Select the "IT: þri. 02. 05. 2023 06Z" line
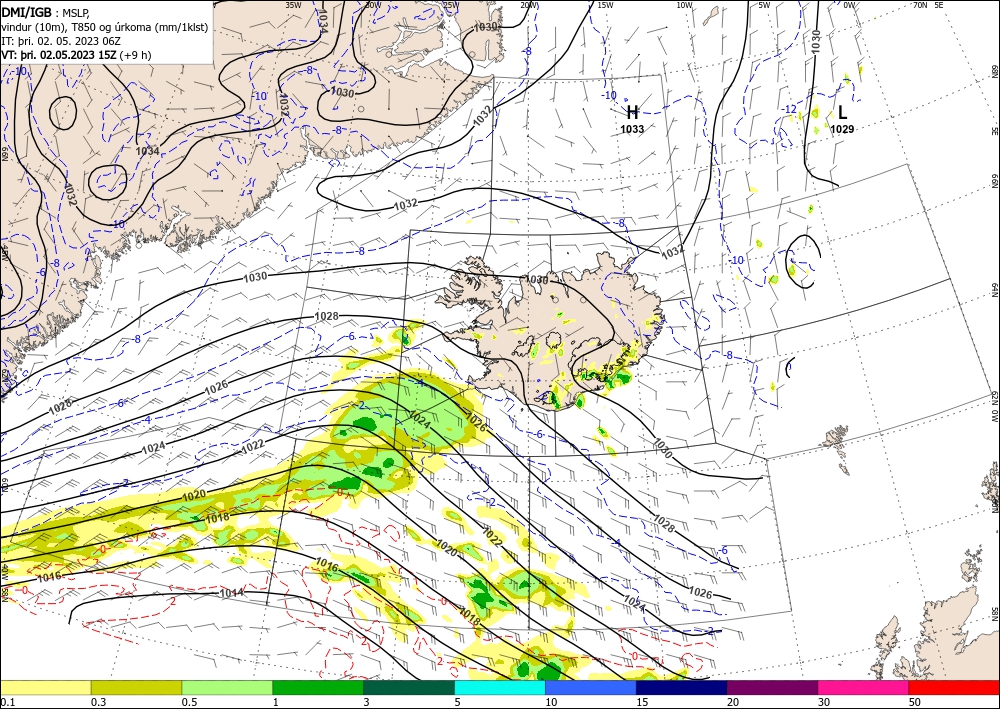Viewport: 1000px width, 709px height. (60, 41)
